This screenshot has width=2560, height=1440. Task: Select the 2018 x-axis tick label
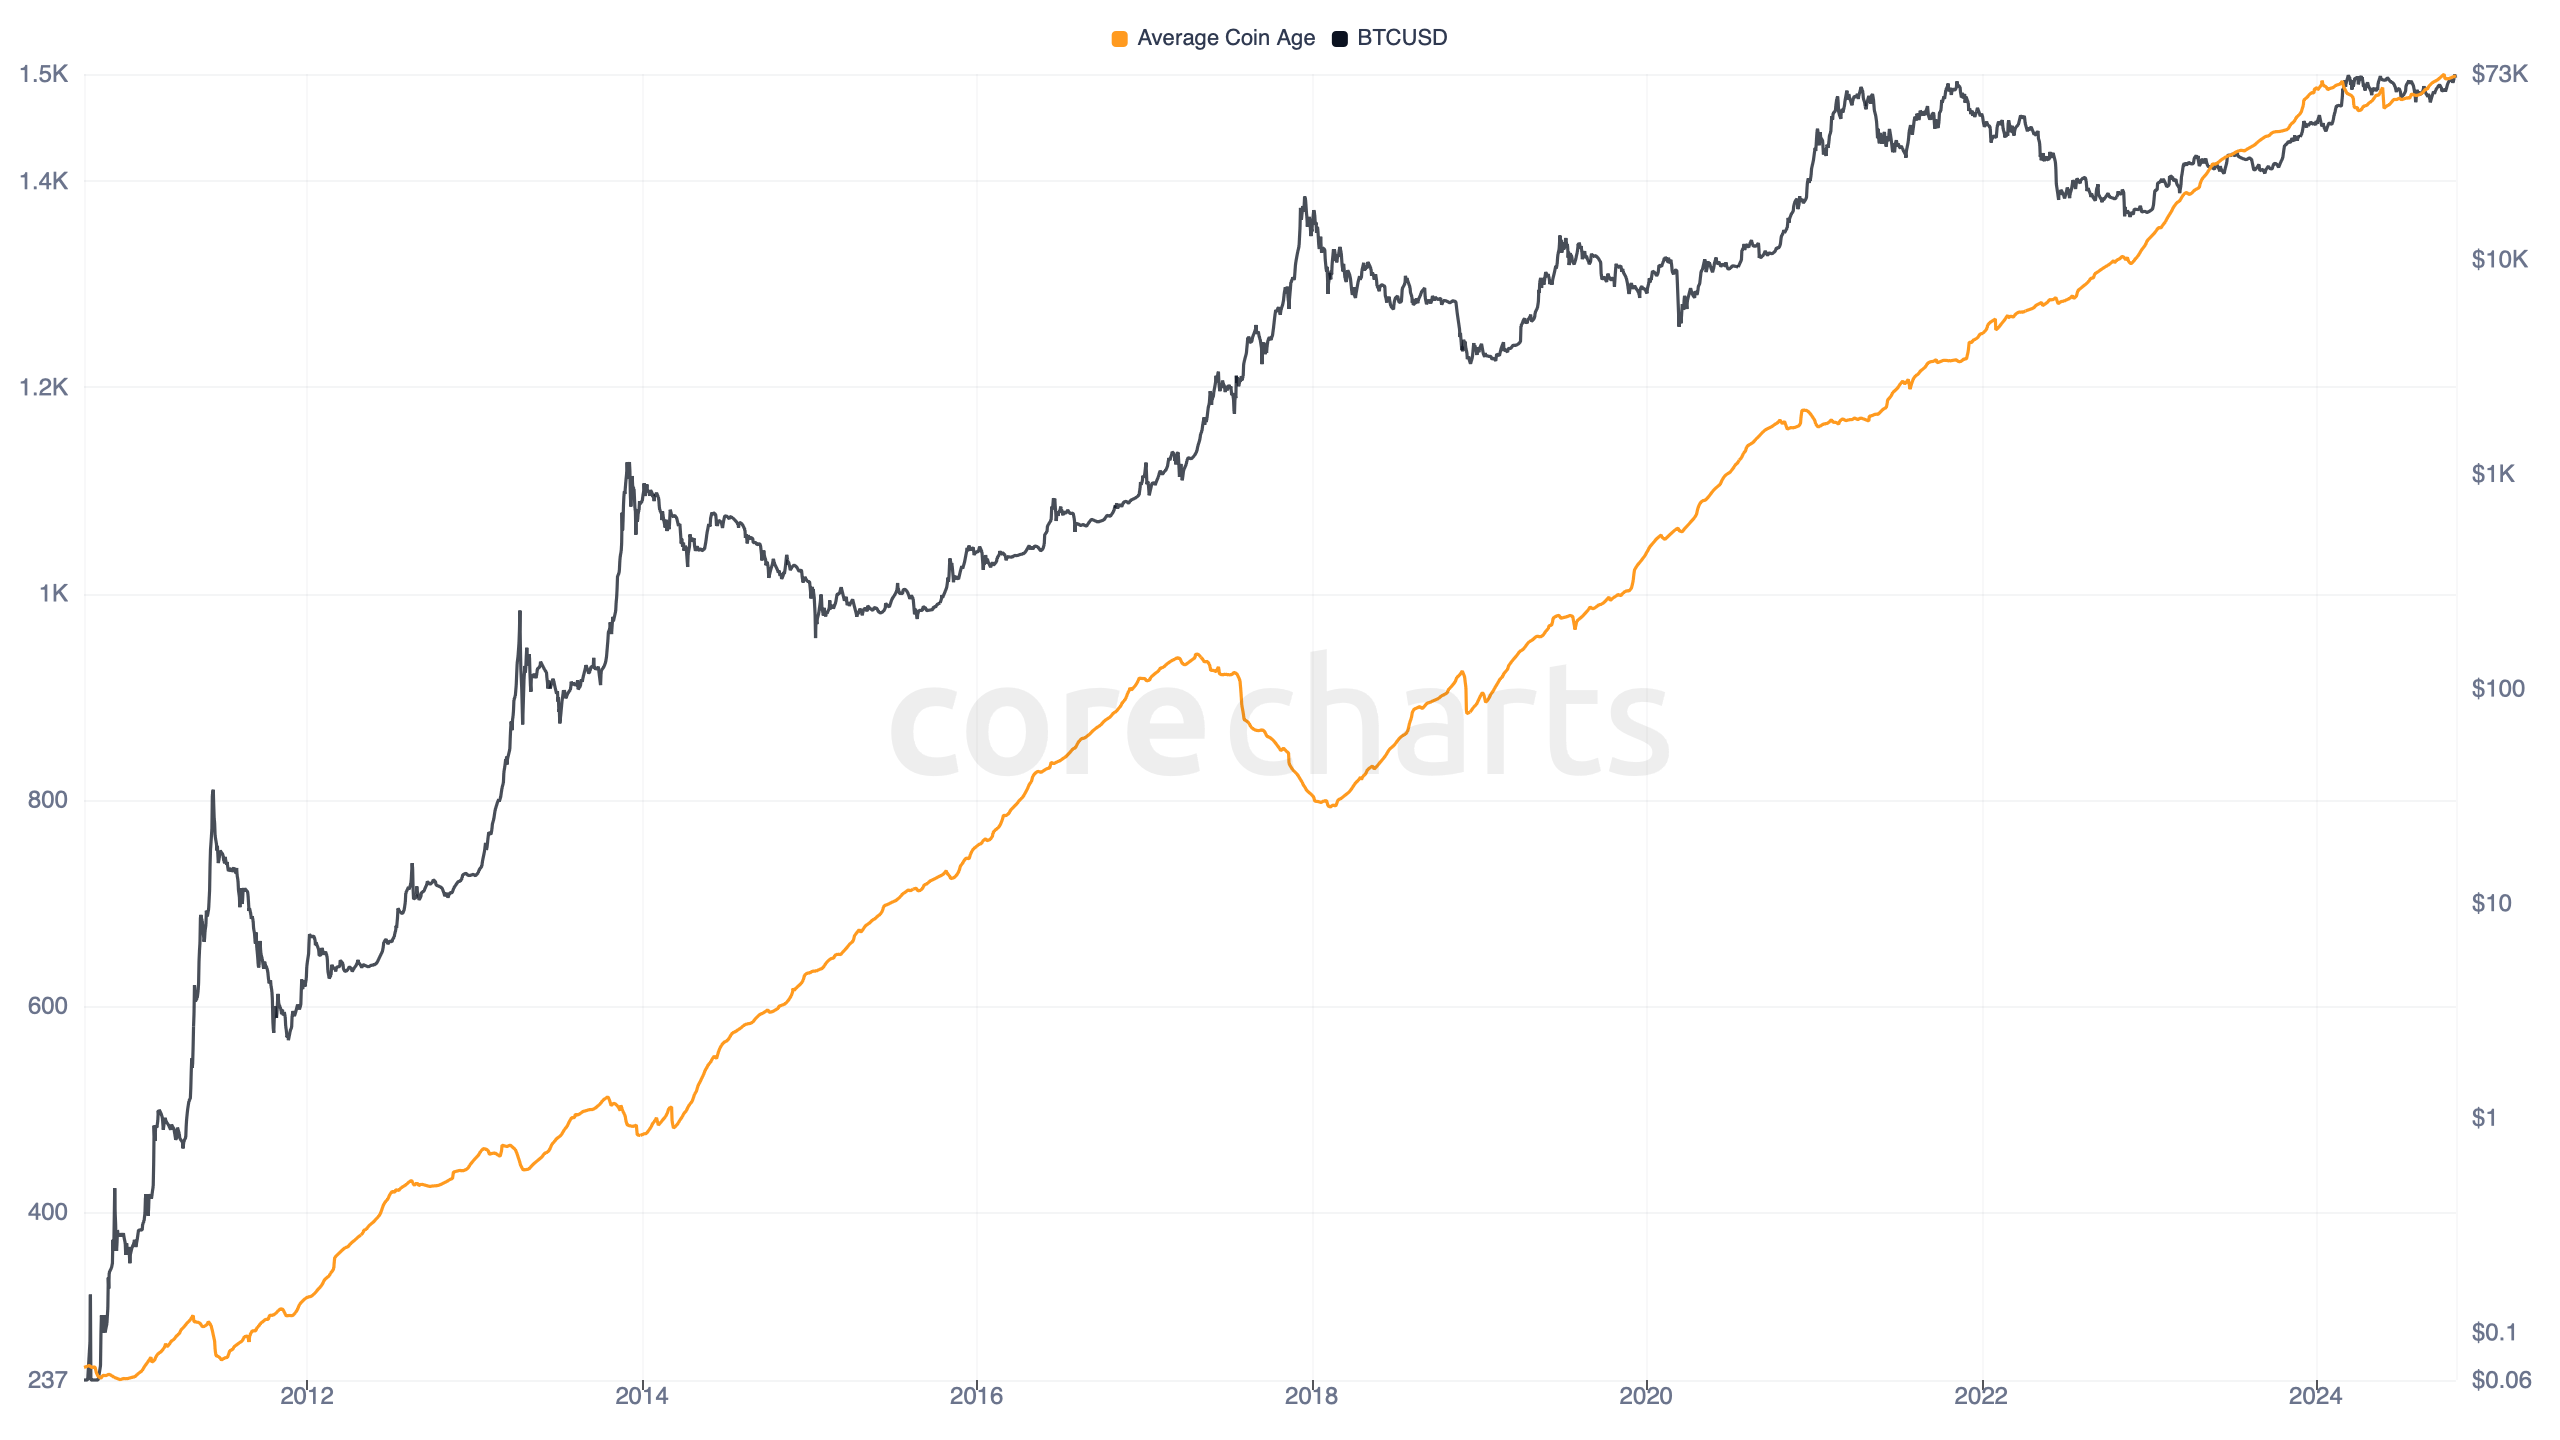(1311, 1396)
